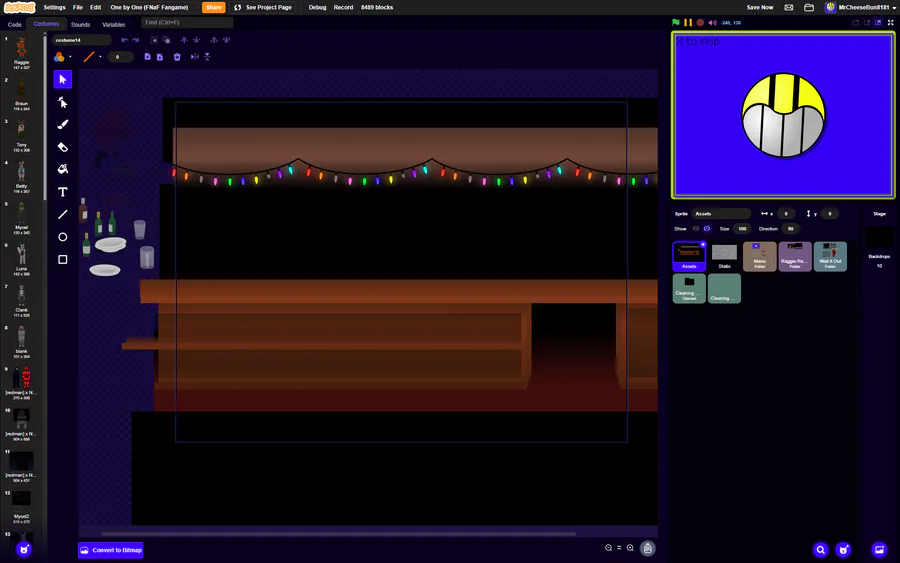
Task: Set sprite to shown with eye icon
Action: tap(696, 228)
